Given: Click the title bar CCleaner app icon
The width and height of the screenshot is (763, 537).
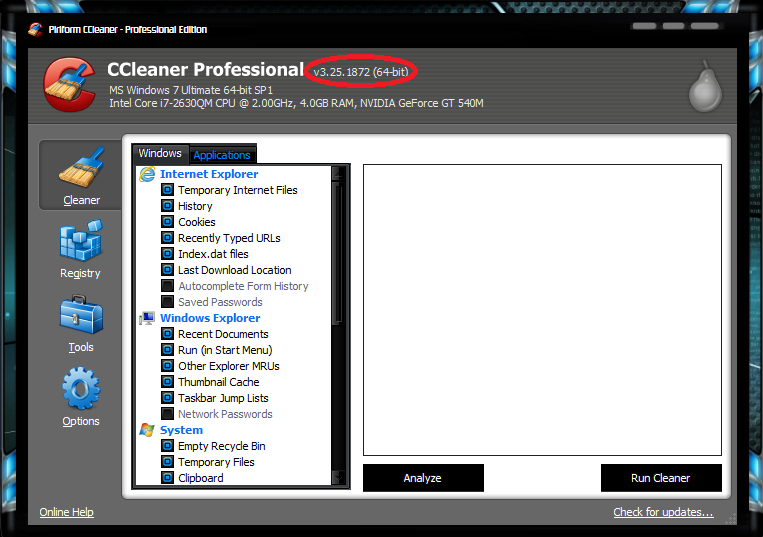Looking at the screenshot, I should click(35, 30).
